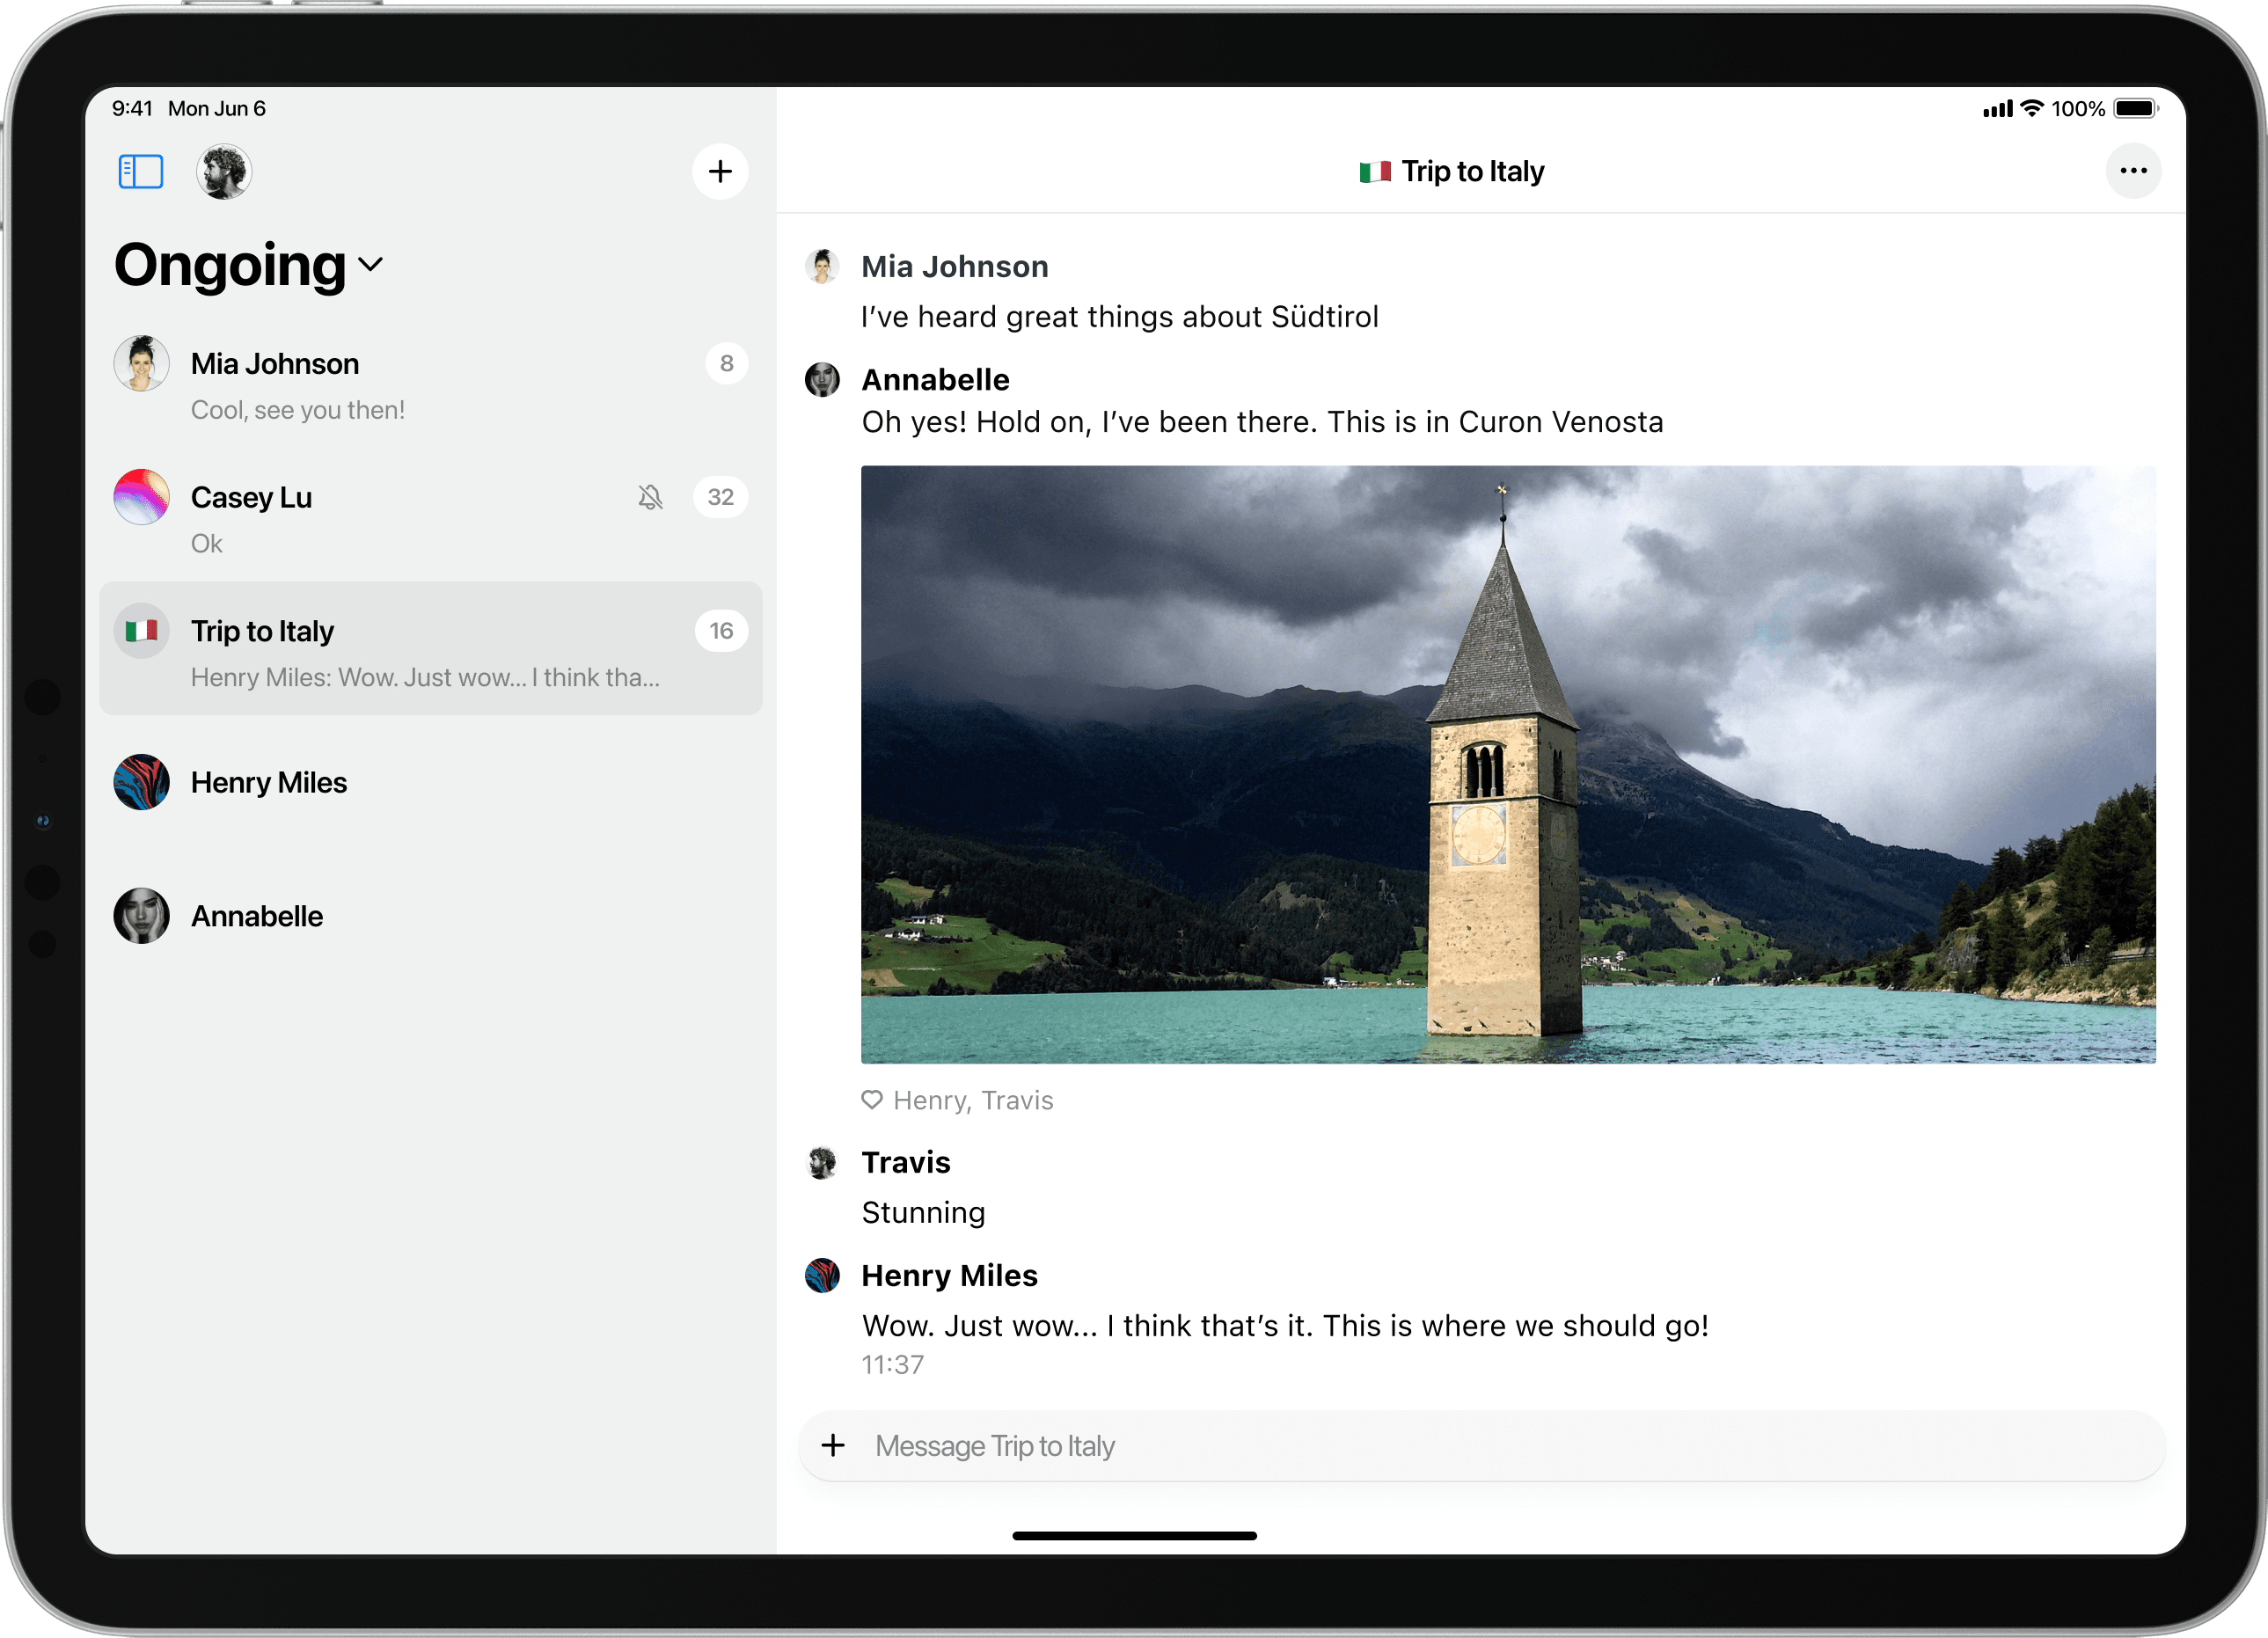
Task: Open the Mia Johnson conversation
Action: click(x=431, y=382)
